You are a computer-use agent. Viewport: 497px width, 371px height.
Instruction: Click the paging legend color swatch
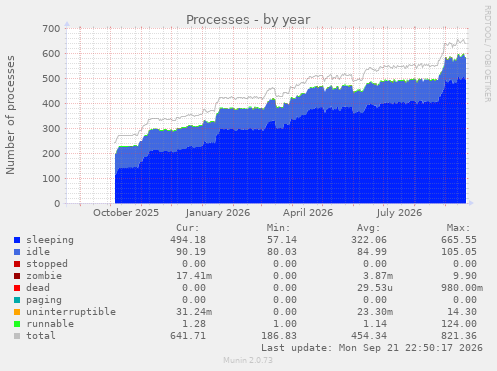point(17,300)
